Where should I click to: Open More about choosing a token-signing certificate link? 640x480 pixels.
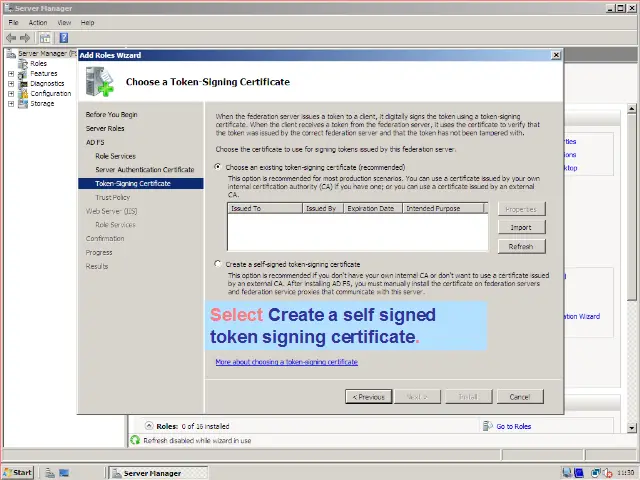pyautogui.click(x=287, y=362)
